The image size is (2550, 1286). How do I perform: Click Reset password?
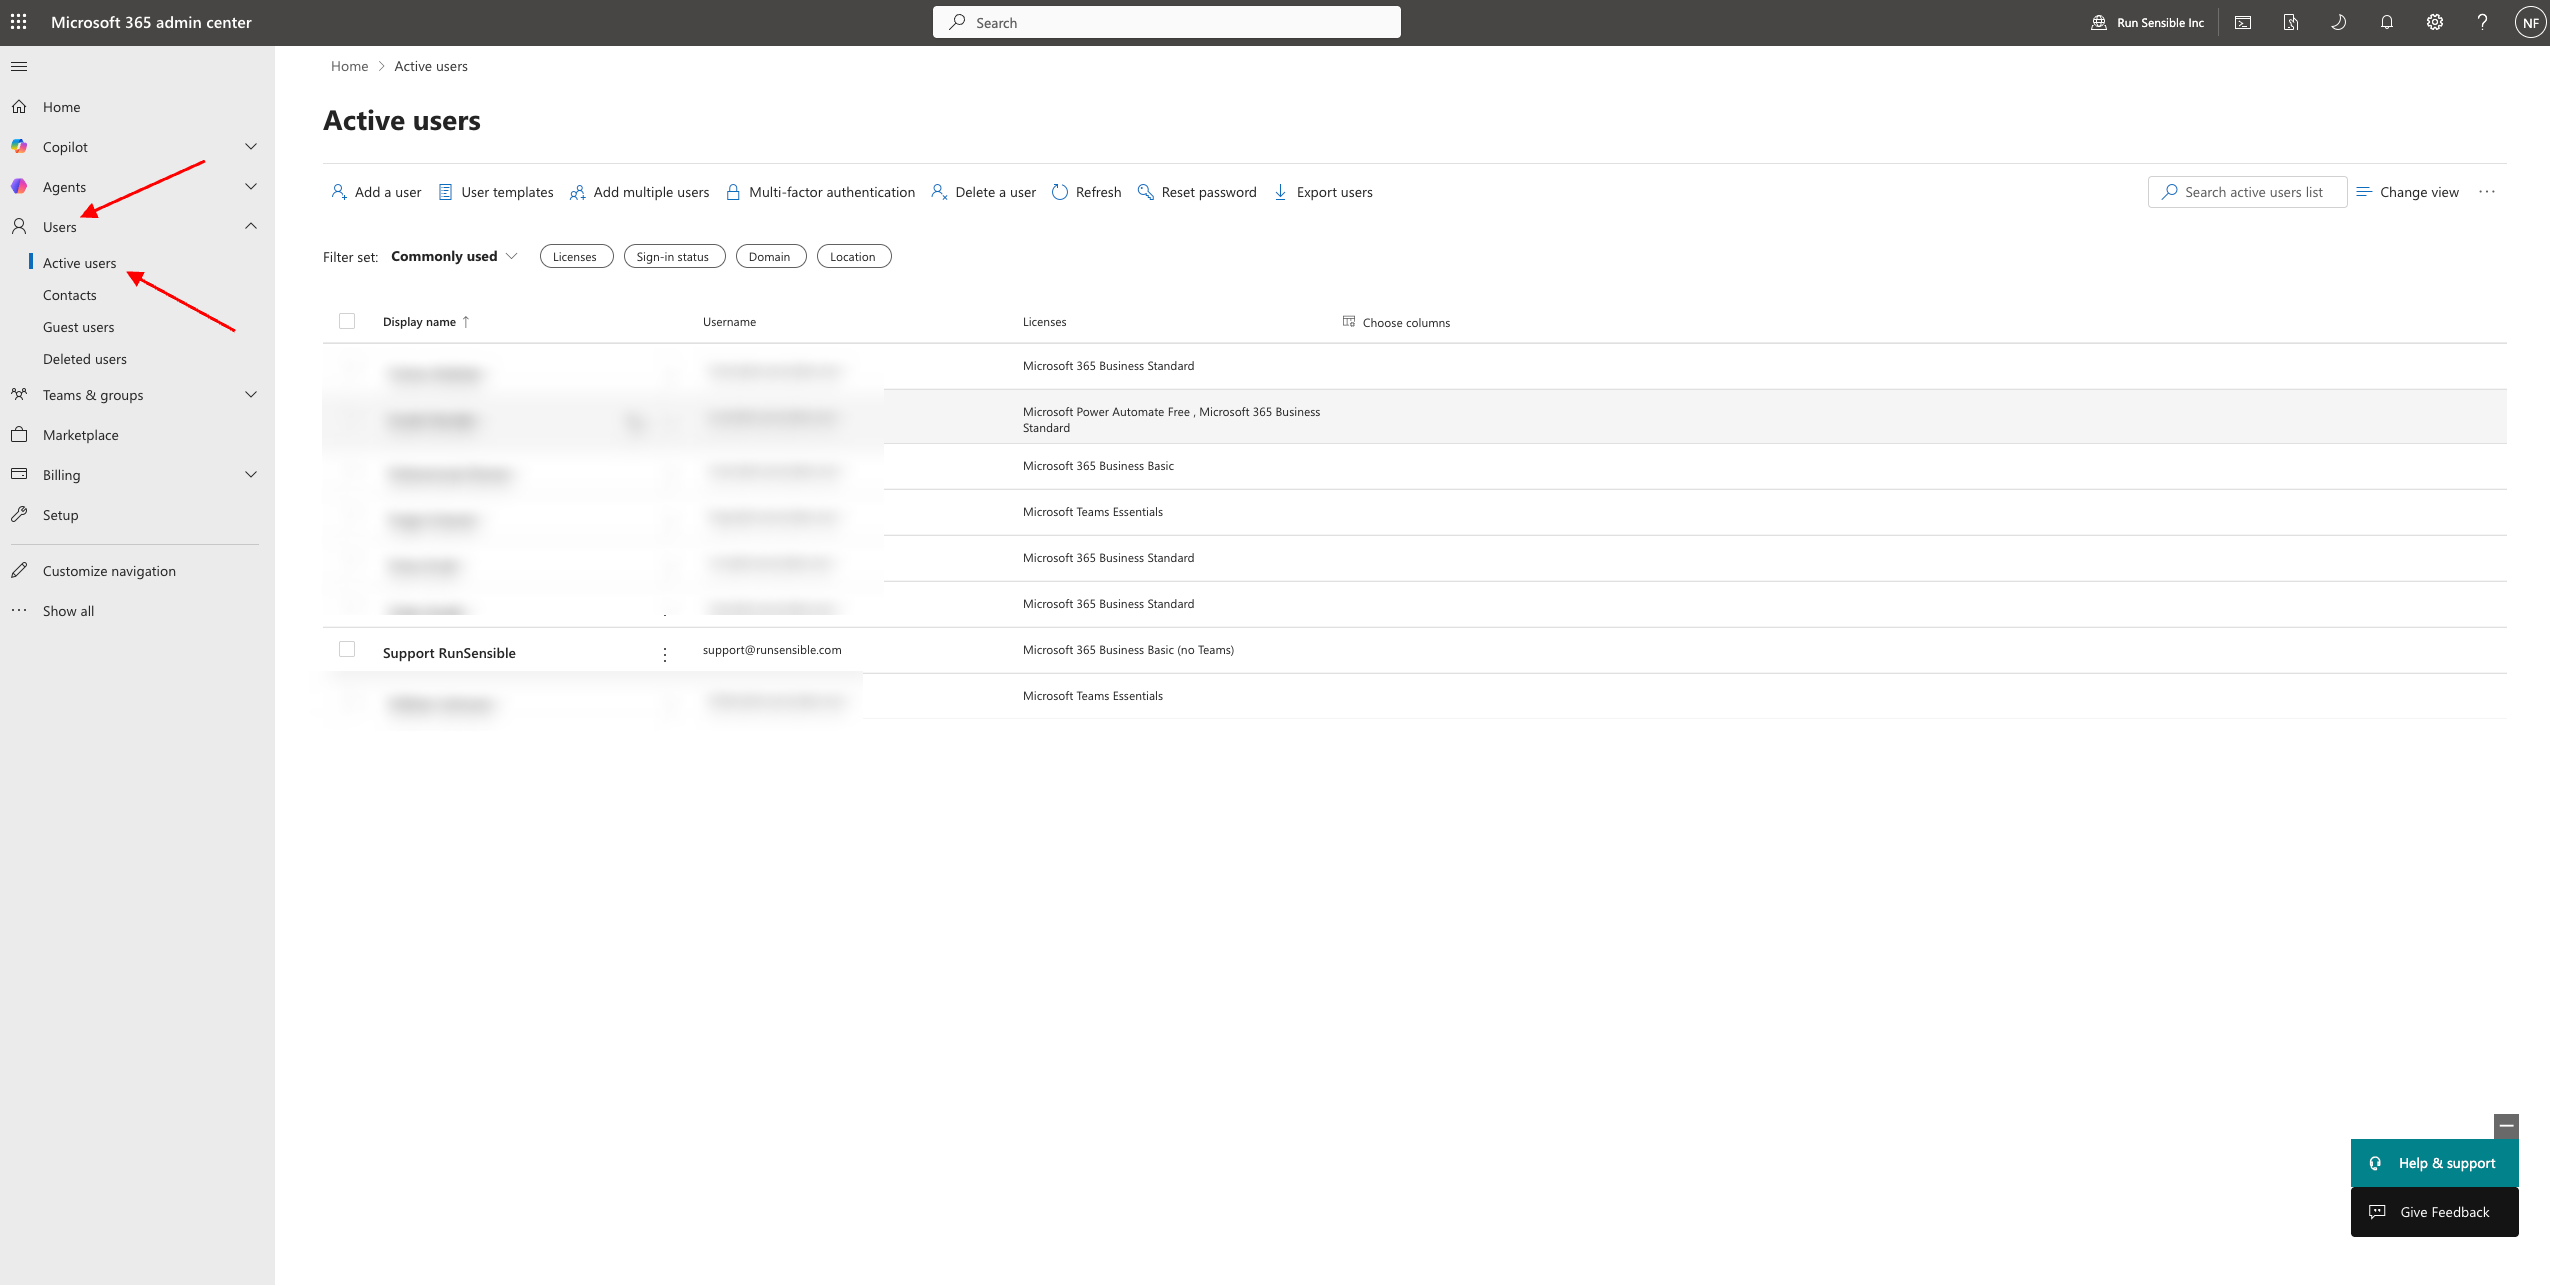coord(1197,192)
